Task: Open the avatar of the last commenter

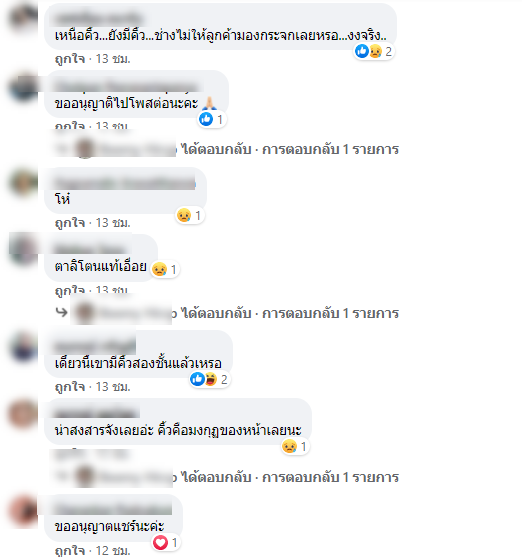Action: click(x=23, y=510)
